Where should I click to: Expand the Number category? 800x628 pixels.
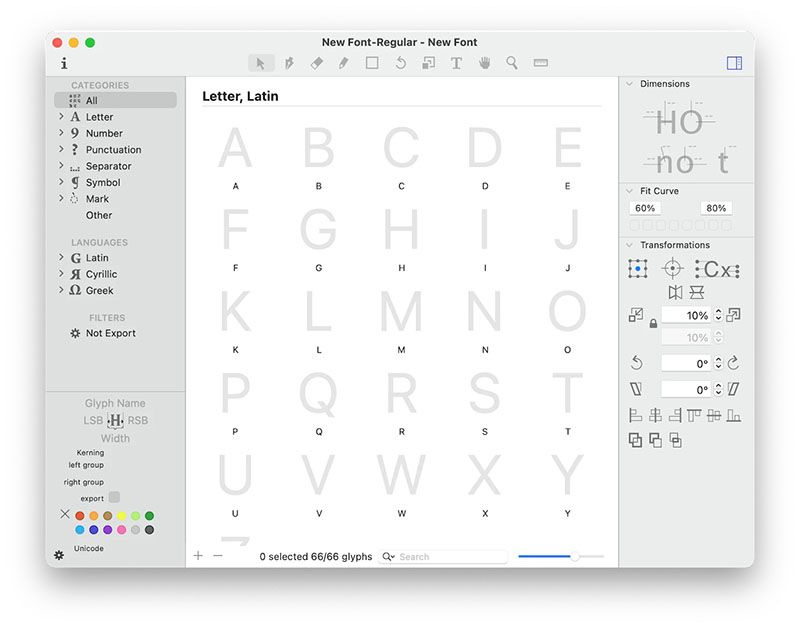click(x=61, y=133)
